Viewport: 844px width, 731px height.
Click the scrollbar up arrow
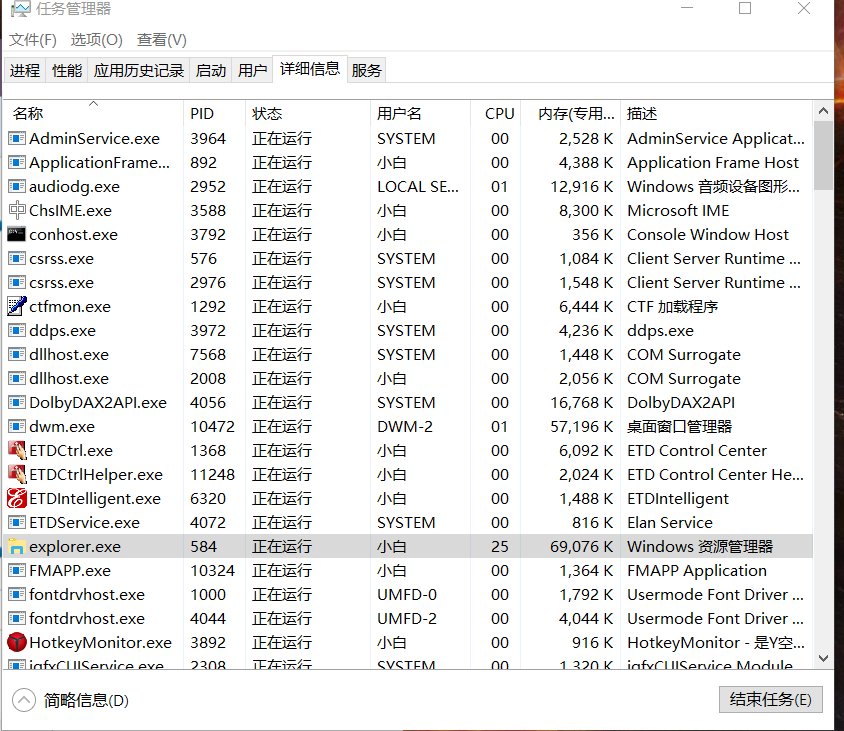pyautogui.click(x=823, y=111)
